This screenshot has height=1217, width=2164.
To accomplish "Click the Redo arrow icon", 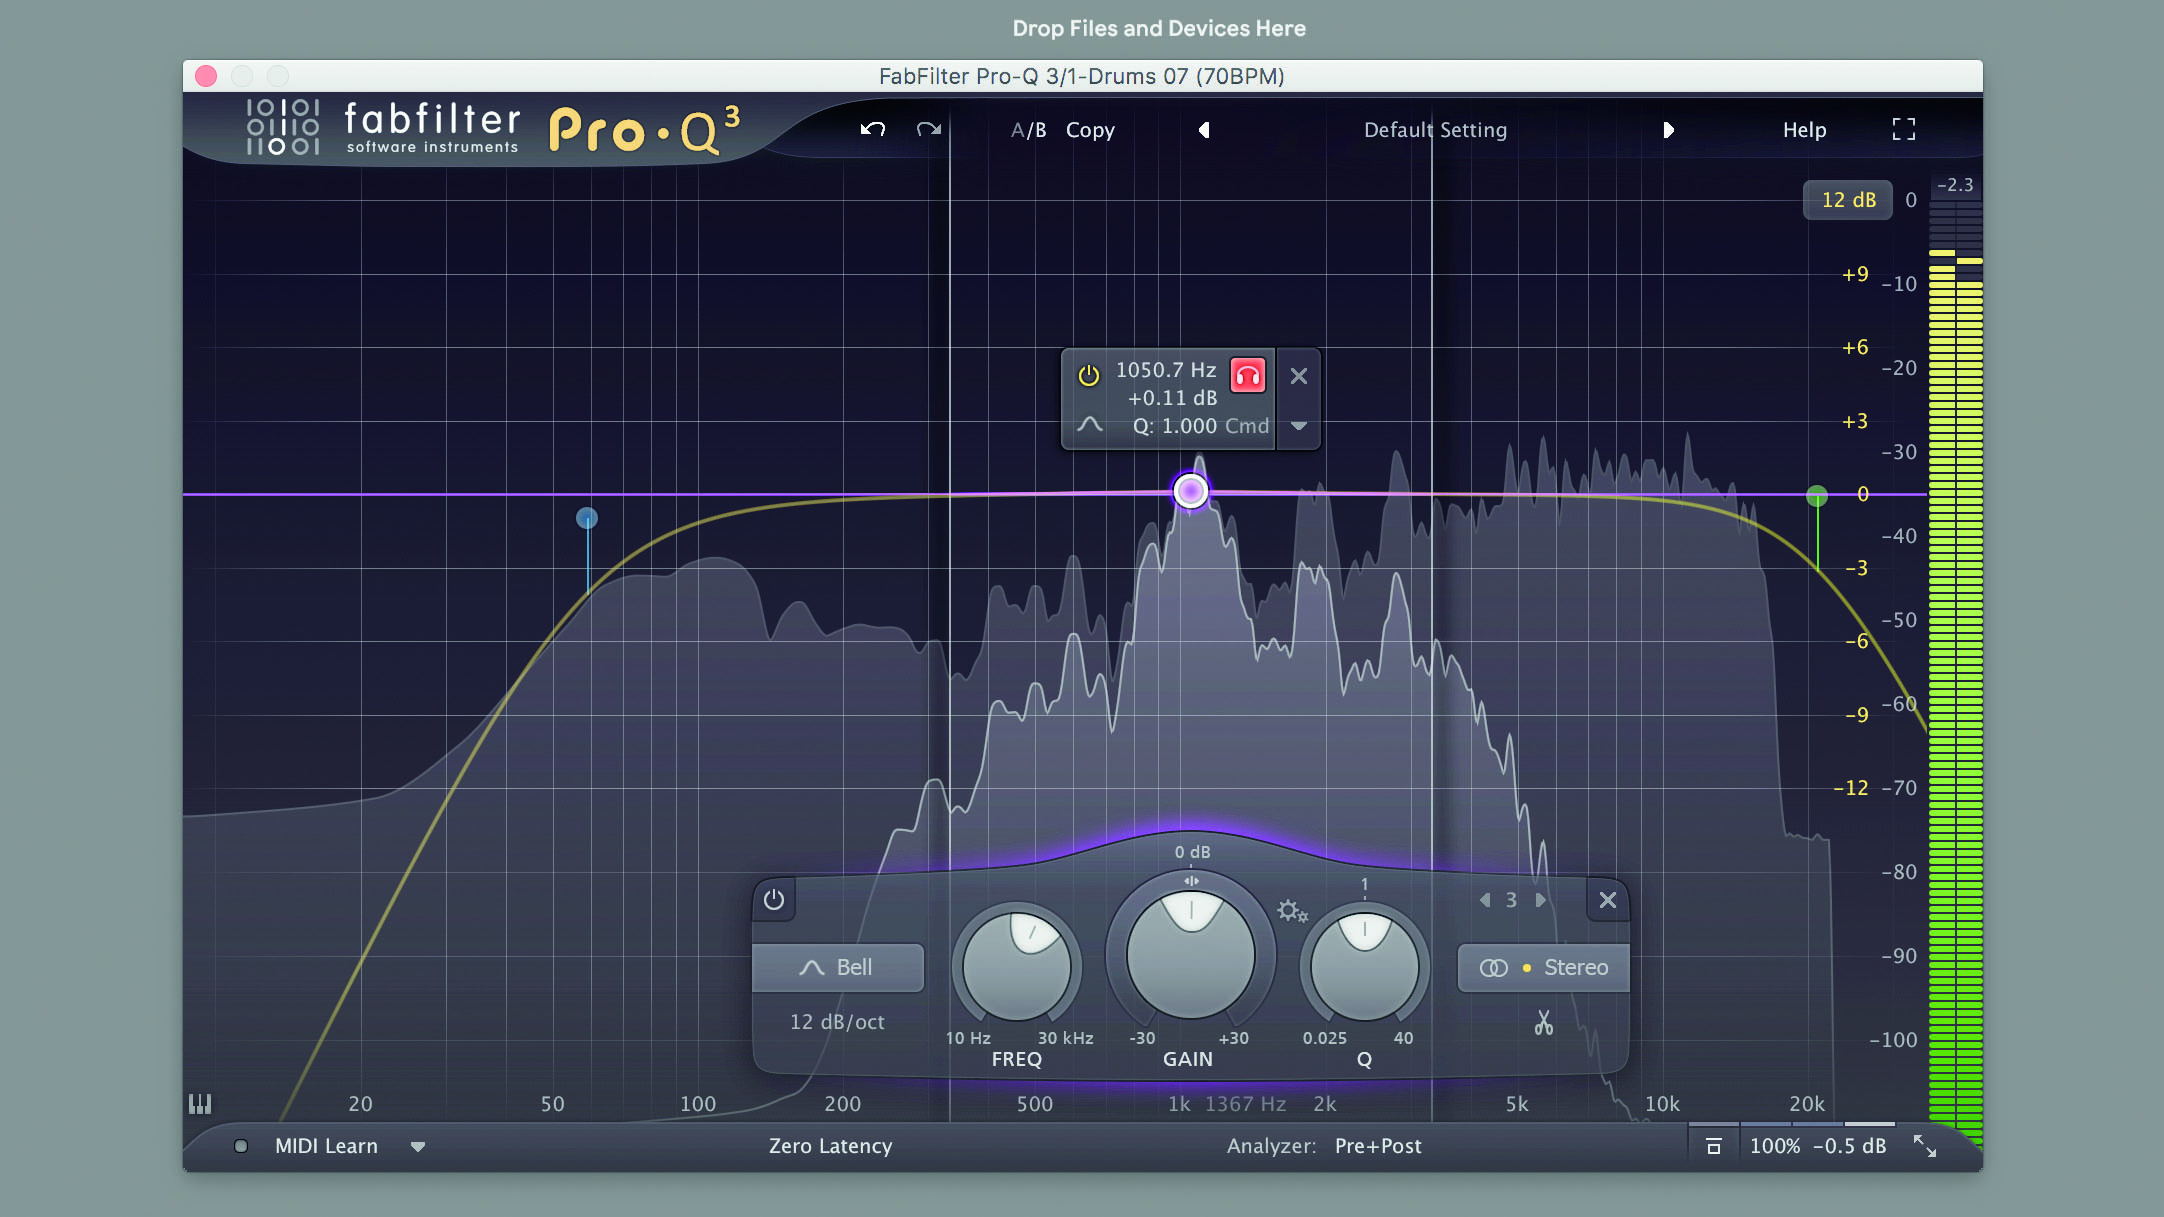I will 929,129.
